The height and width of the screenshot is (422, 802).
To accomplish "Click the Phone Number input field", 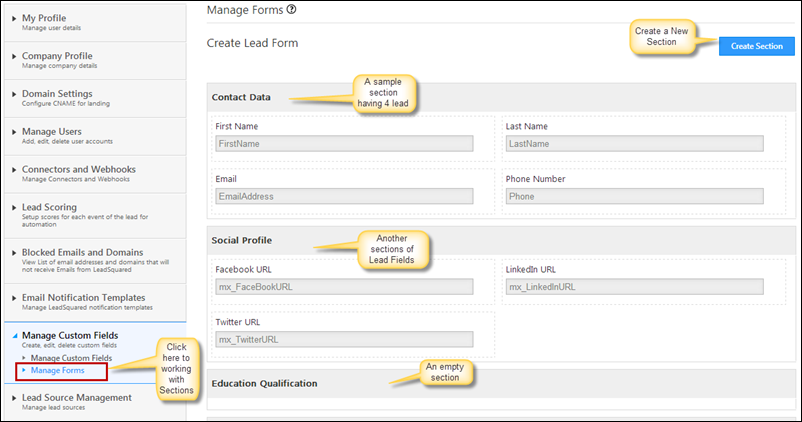I will [634, 196].
